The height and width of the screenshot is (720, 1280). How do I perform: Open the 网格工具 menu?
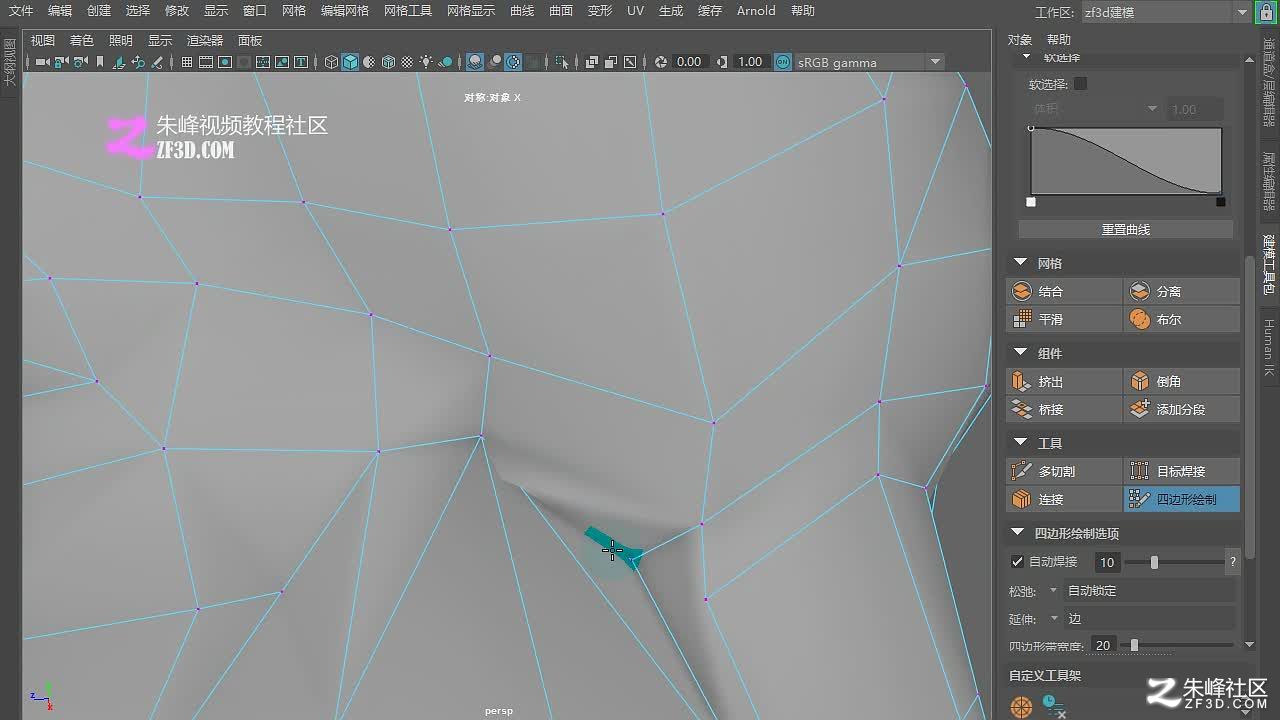click(x=408, y=11)
